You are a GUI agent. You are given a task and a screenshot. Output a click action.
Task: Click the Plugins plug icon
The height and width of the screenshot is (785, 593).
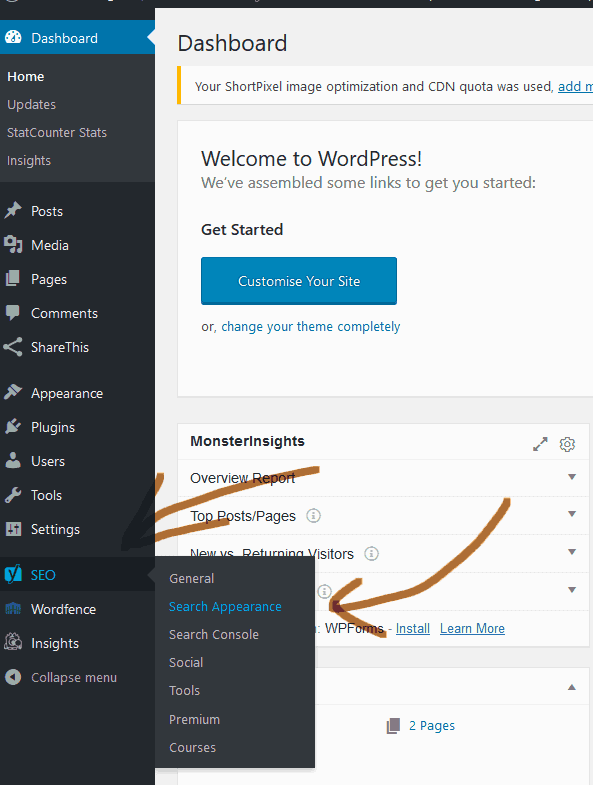(13, 427)
